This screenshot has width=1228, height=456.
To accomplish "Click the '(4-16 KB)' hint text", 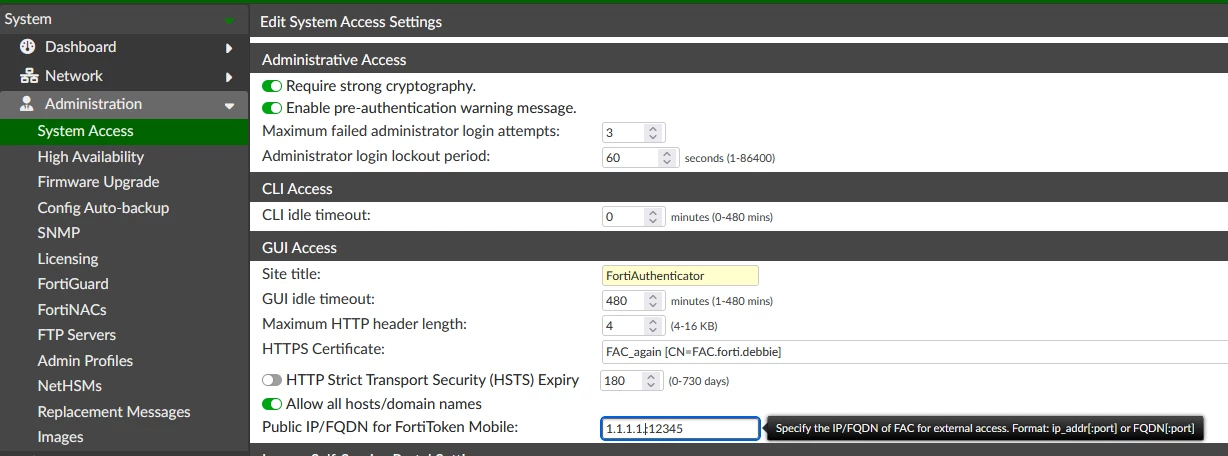I will (694, 326).
